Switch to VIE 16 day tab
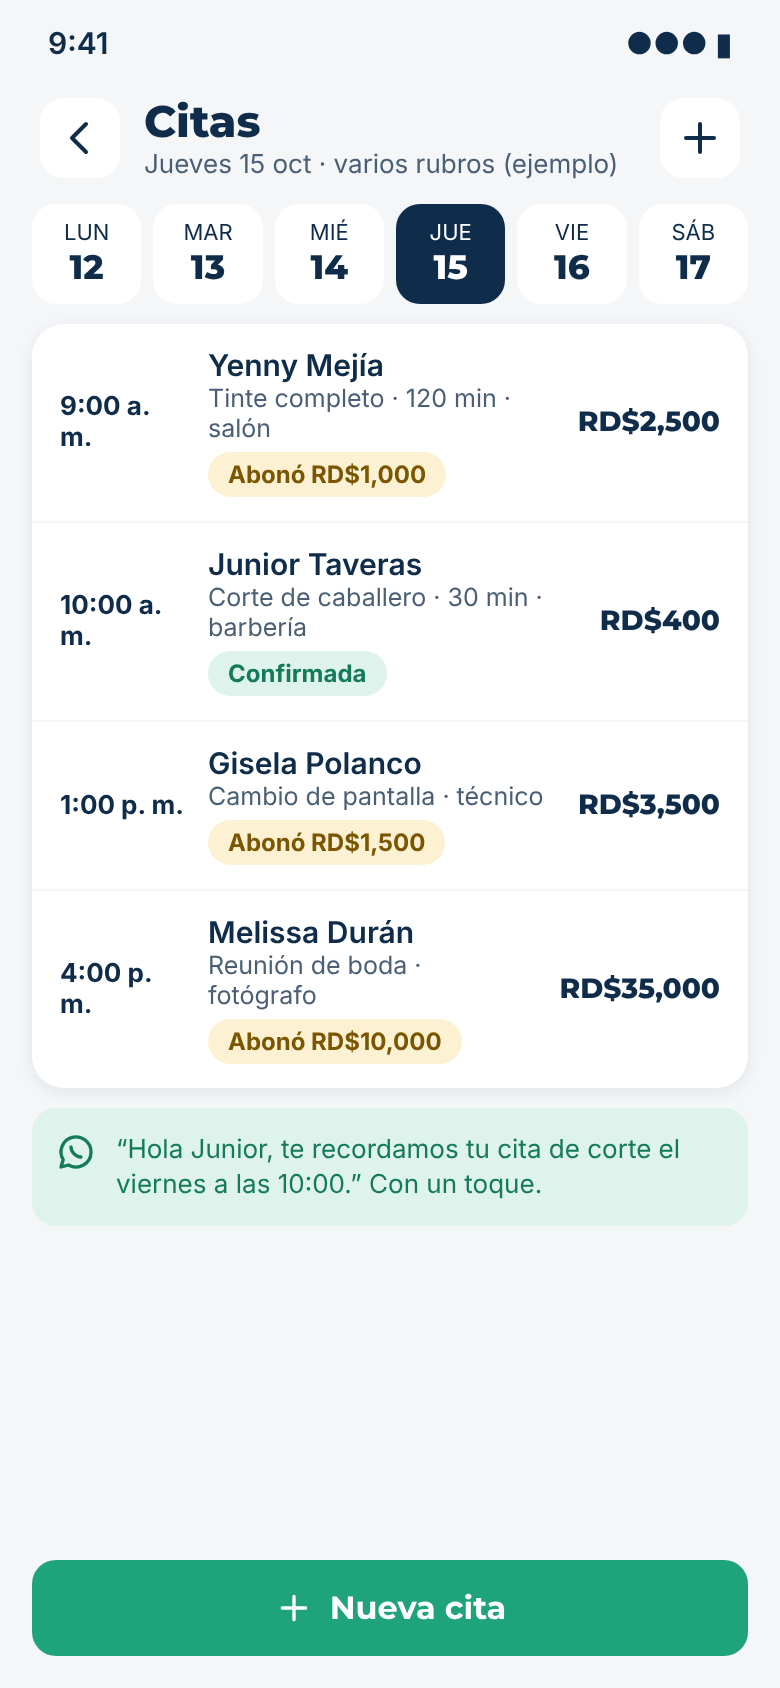The image size is (780, 1688). pyautogui.click(x=572, y=254)
